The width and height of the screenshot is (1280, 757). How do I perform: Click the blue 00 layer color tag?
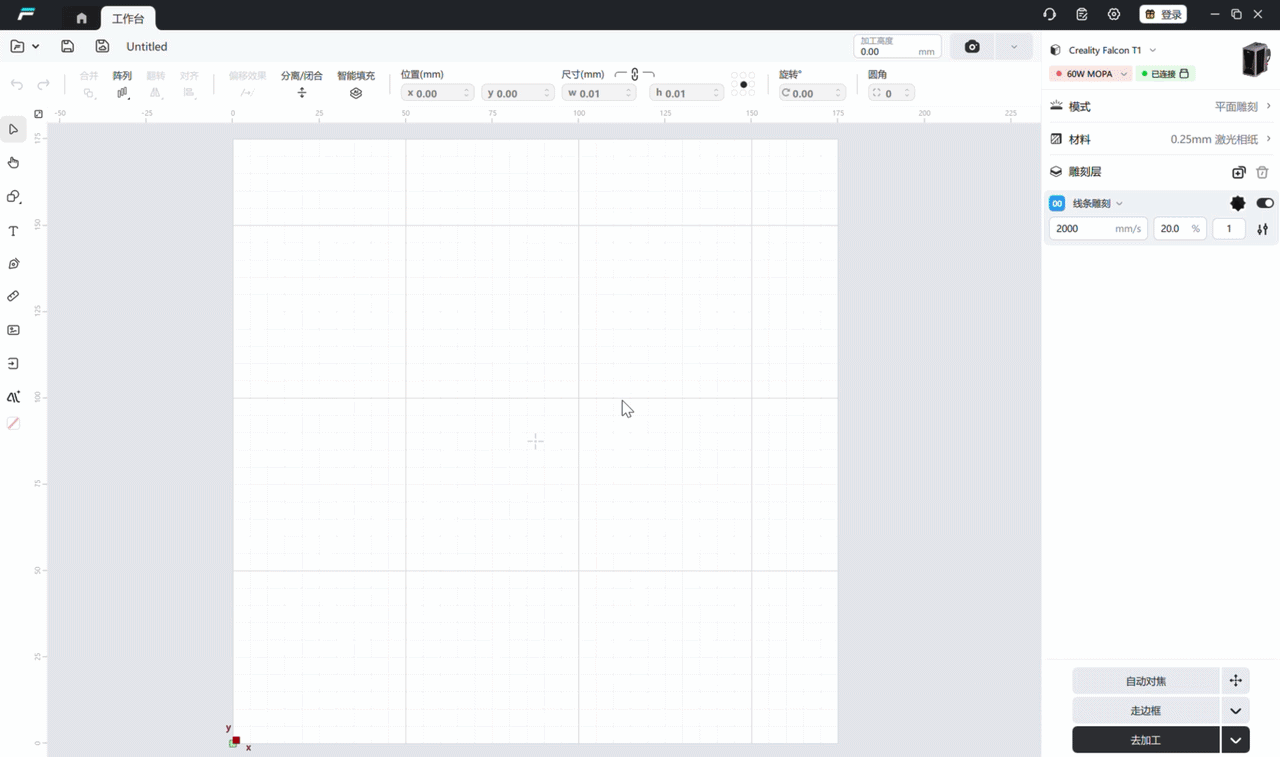1057,203
